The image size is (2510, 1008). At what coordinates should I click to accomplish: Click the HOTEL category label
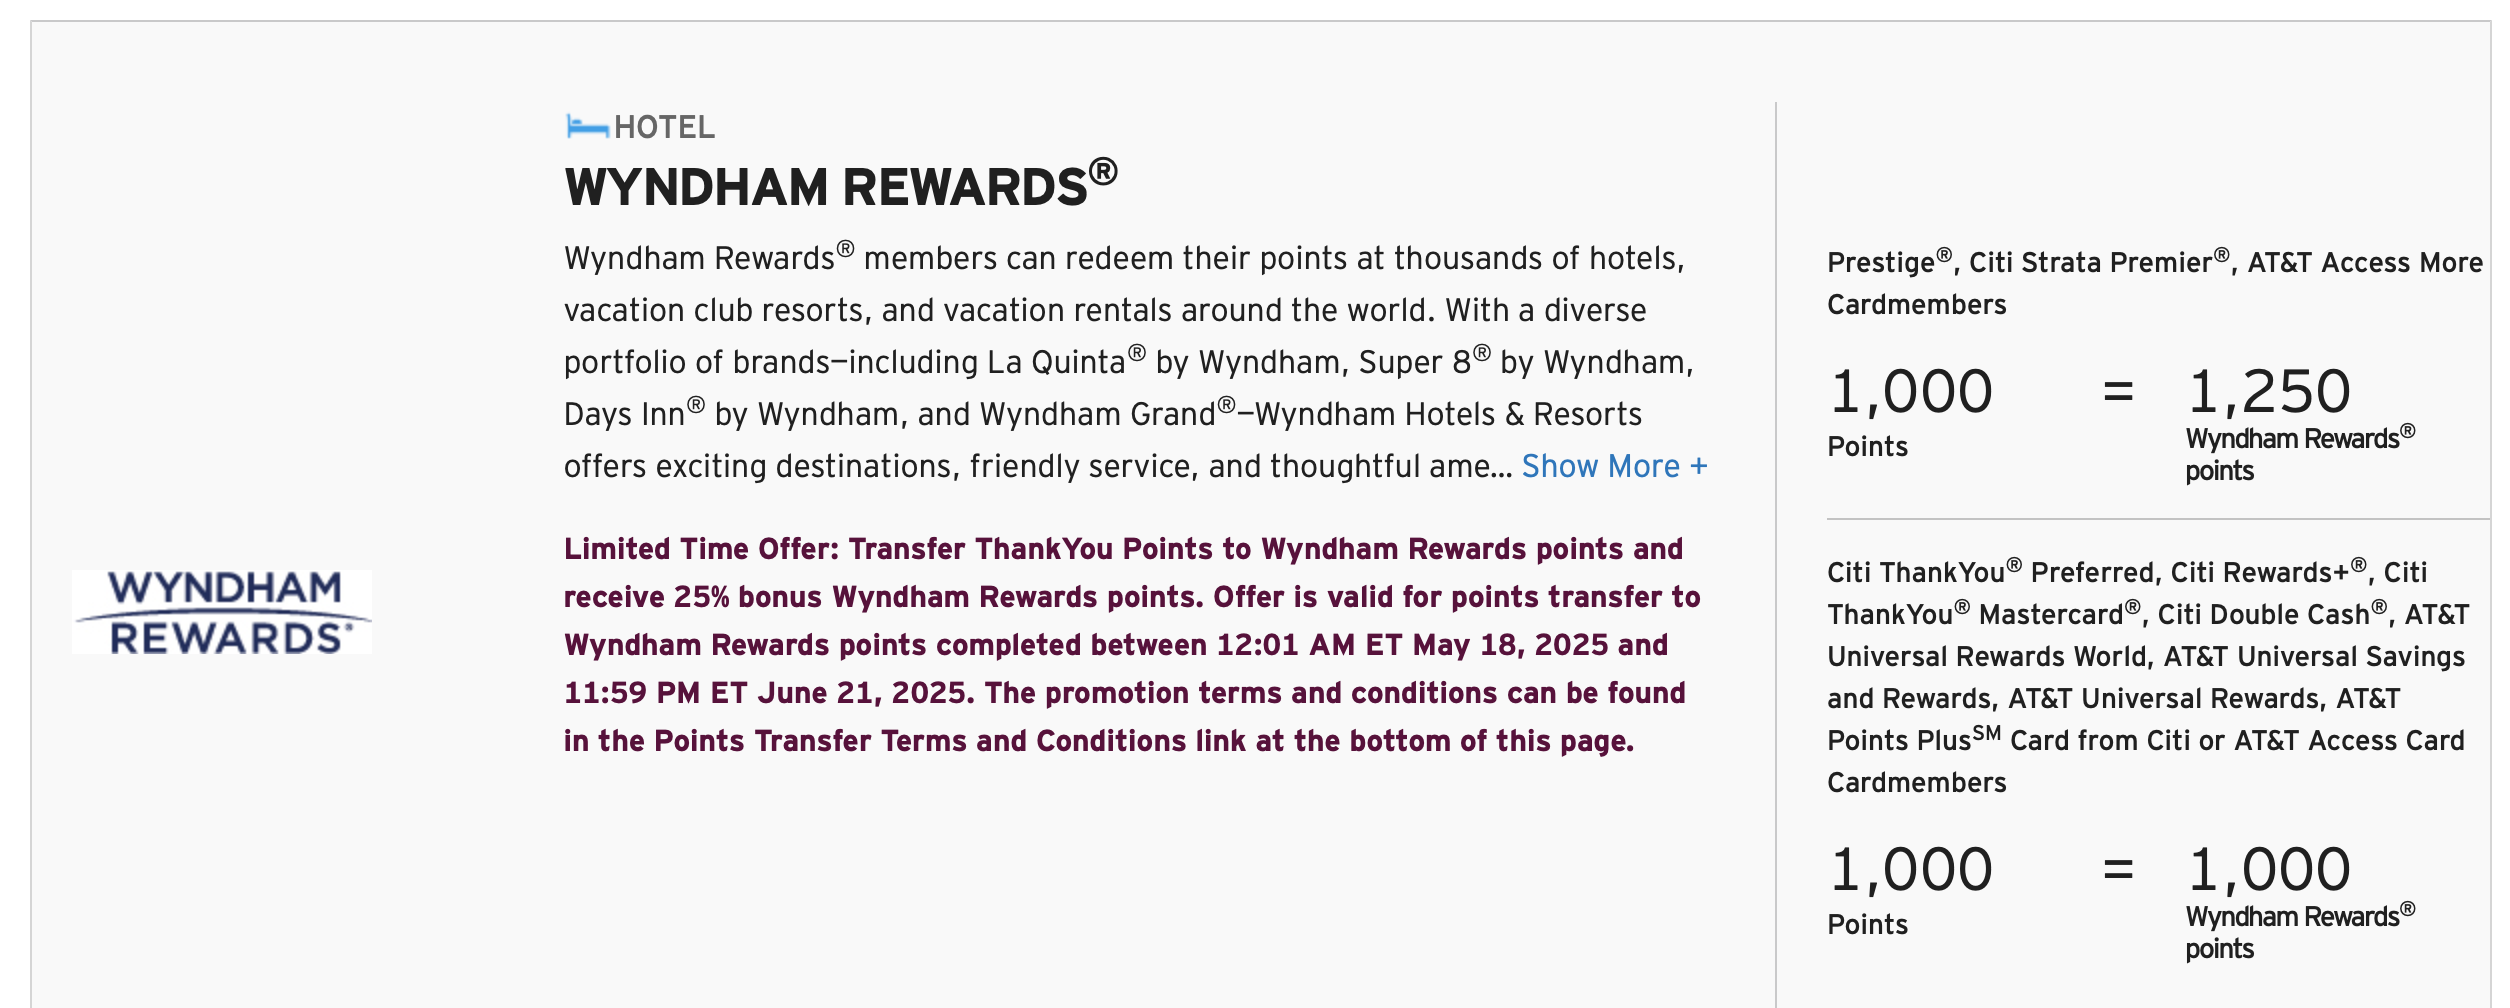(664, 127)
